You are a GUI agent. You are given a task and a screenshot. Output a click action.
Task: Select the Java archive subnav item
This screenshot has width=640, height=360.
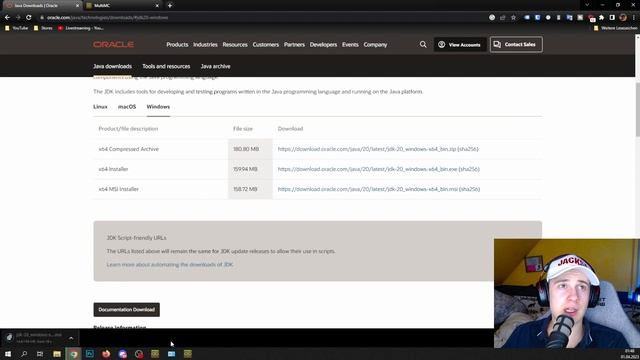216,66
